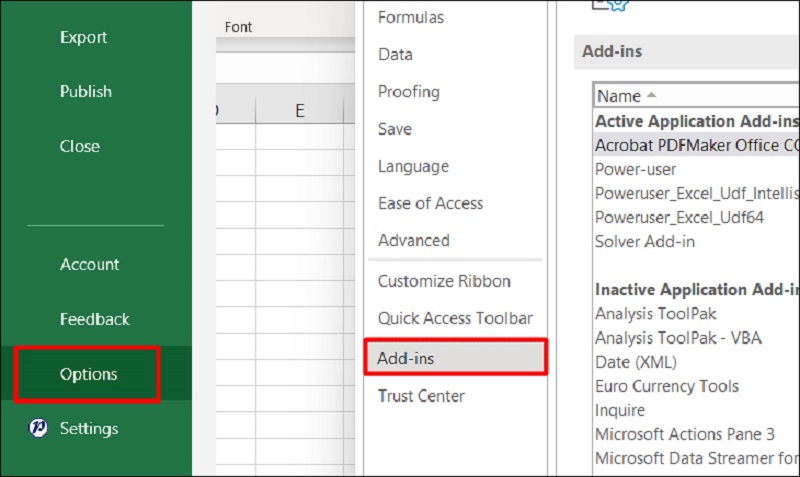Screen dimensions: 800x477
Task: Click Export in the File menu
Action: [82, 37]
